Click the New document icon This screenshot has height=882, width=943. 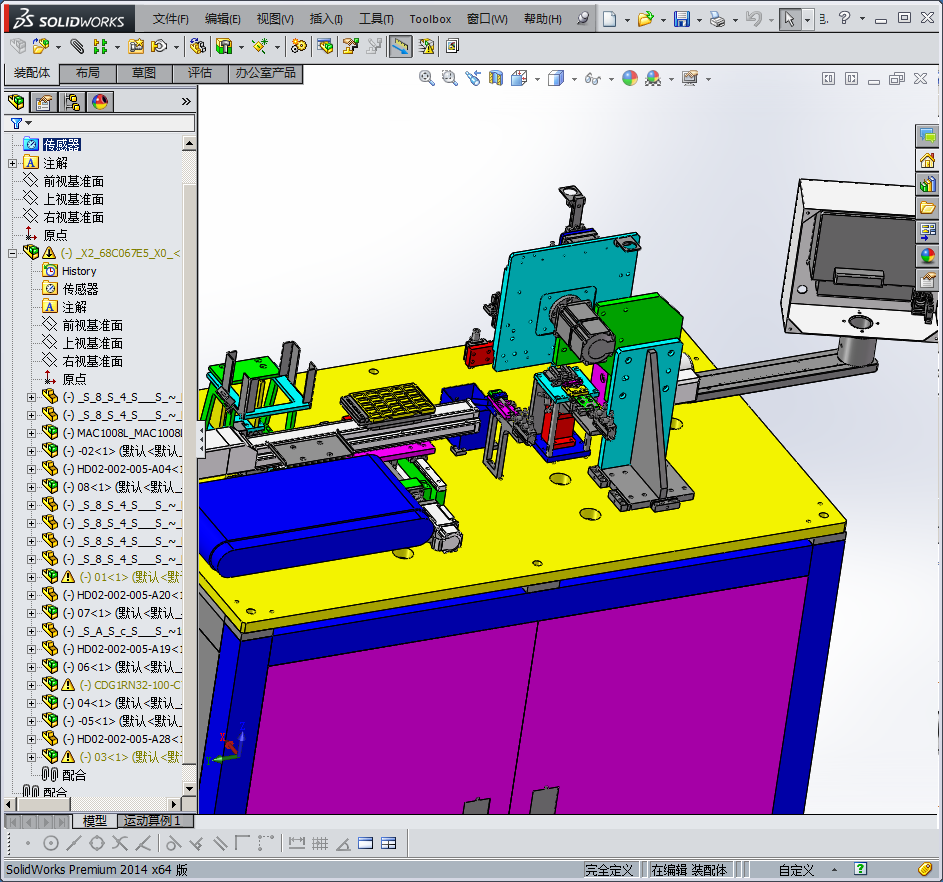click(609, 19)
